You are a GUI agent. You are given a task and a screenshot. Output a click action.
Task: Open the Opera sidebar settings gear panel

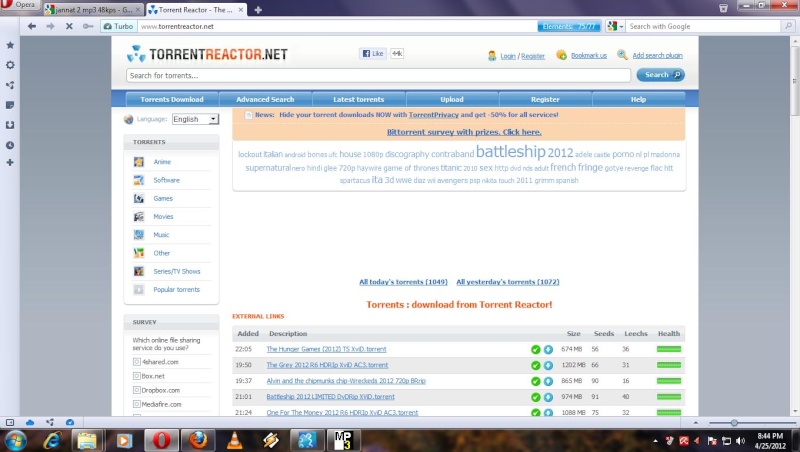point(10,65)
